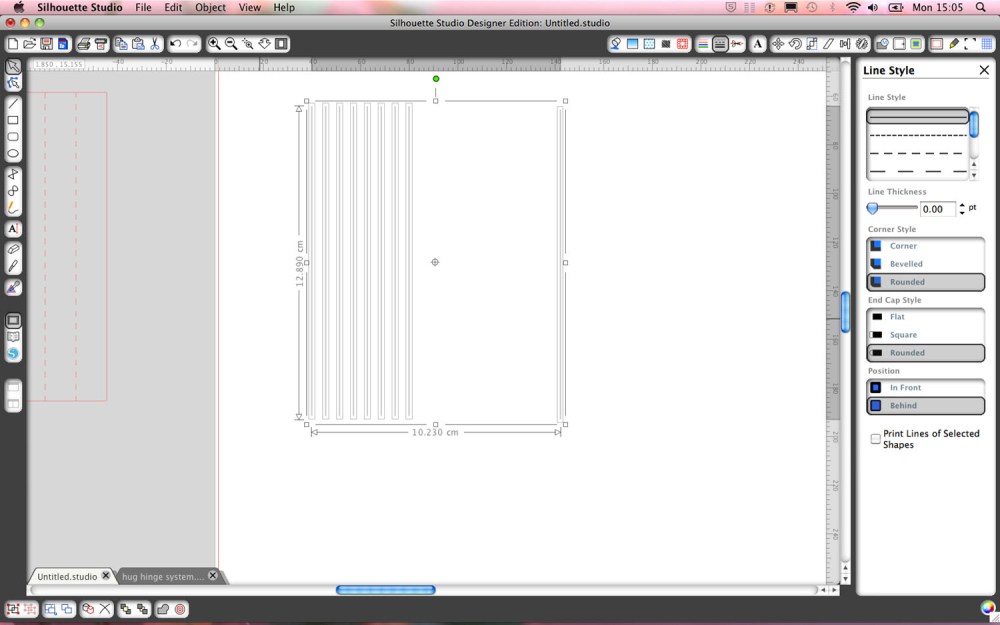The image size is (1000, 625).
Task: Select the Ellipse drawing tool
Action: click(13, 153)
